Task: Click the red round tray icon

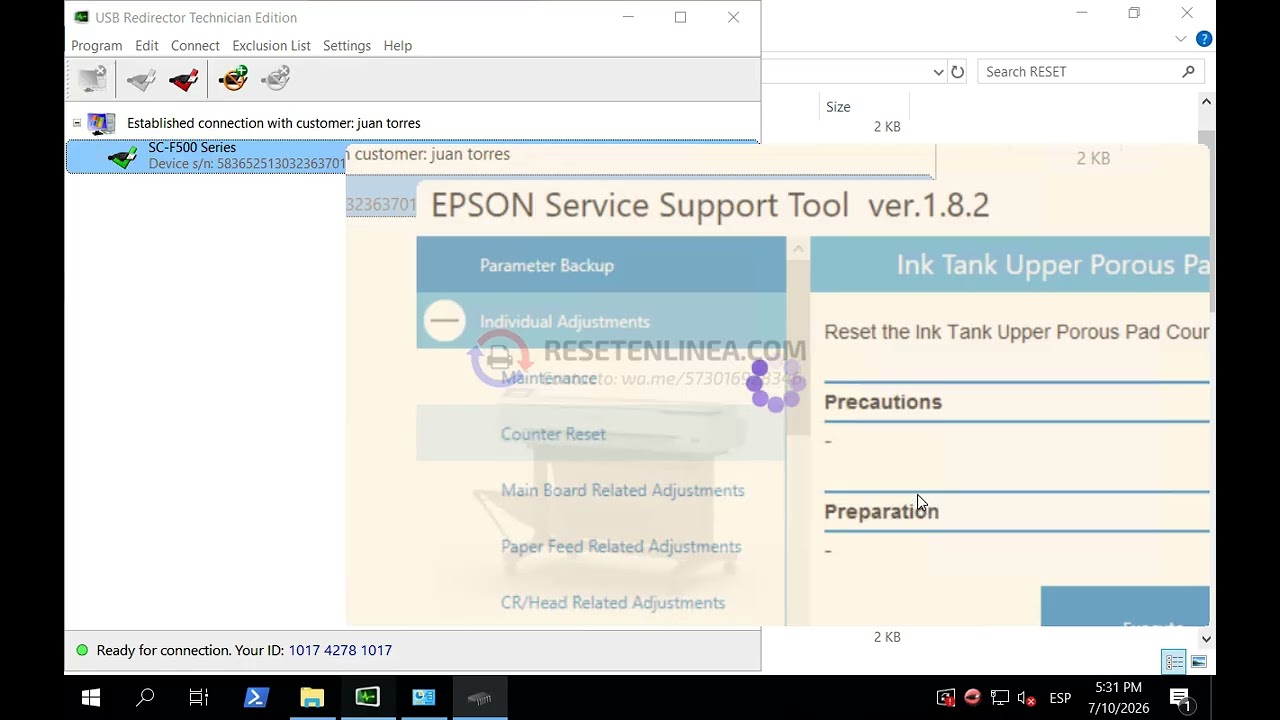Action: click(x=972, y=697)
